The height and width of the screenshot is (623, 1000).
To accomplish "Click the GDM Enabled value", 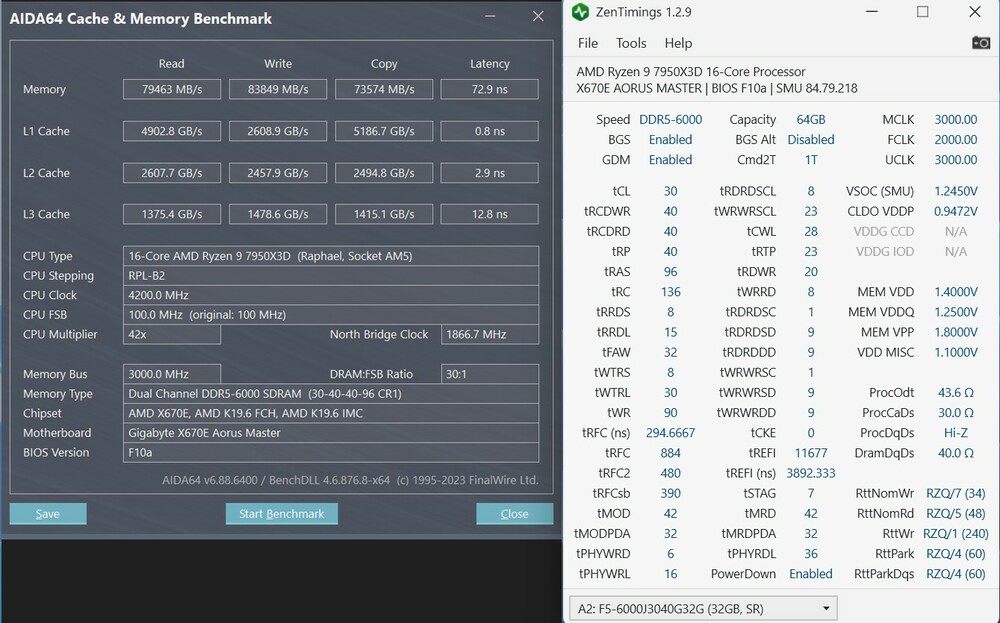I will point(670,159).
